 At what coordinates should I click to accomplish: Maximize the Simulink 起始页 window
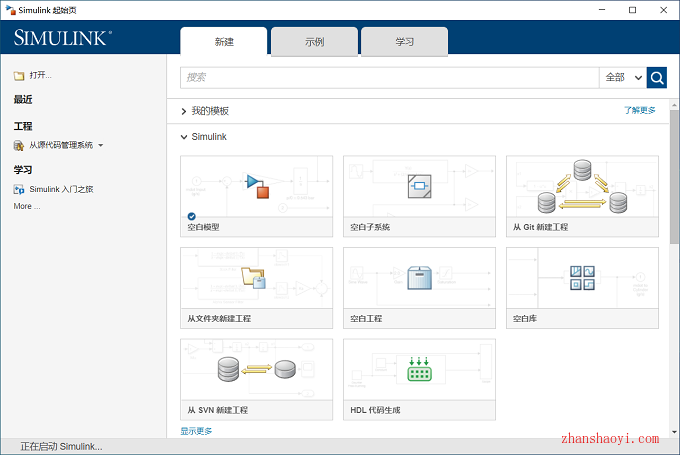[x=632, y=10]
